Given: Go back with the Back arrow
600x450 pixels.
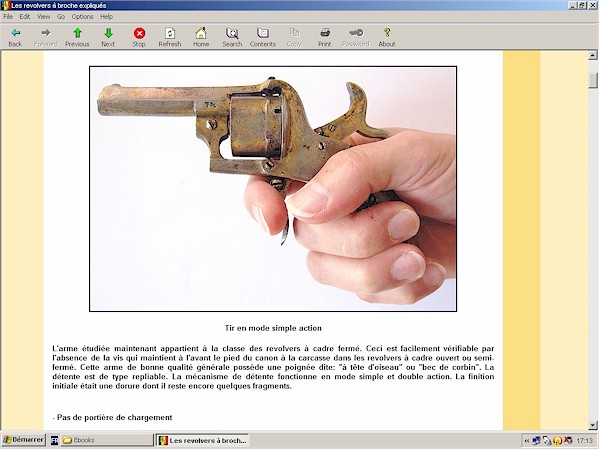Looking at the screenshot, I should (15, 37).
